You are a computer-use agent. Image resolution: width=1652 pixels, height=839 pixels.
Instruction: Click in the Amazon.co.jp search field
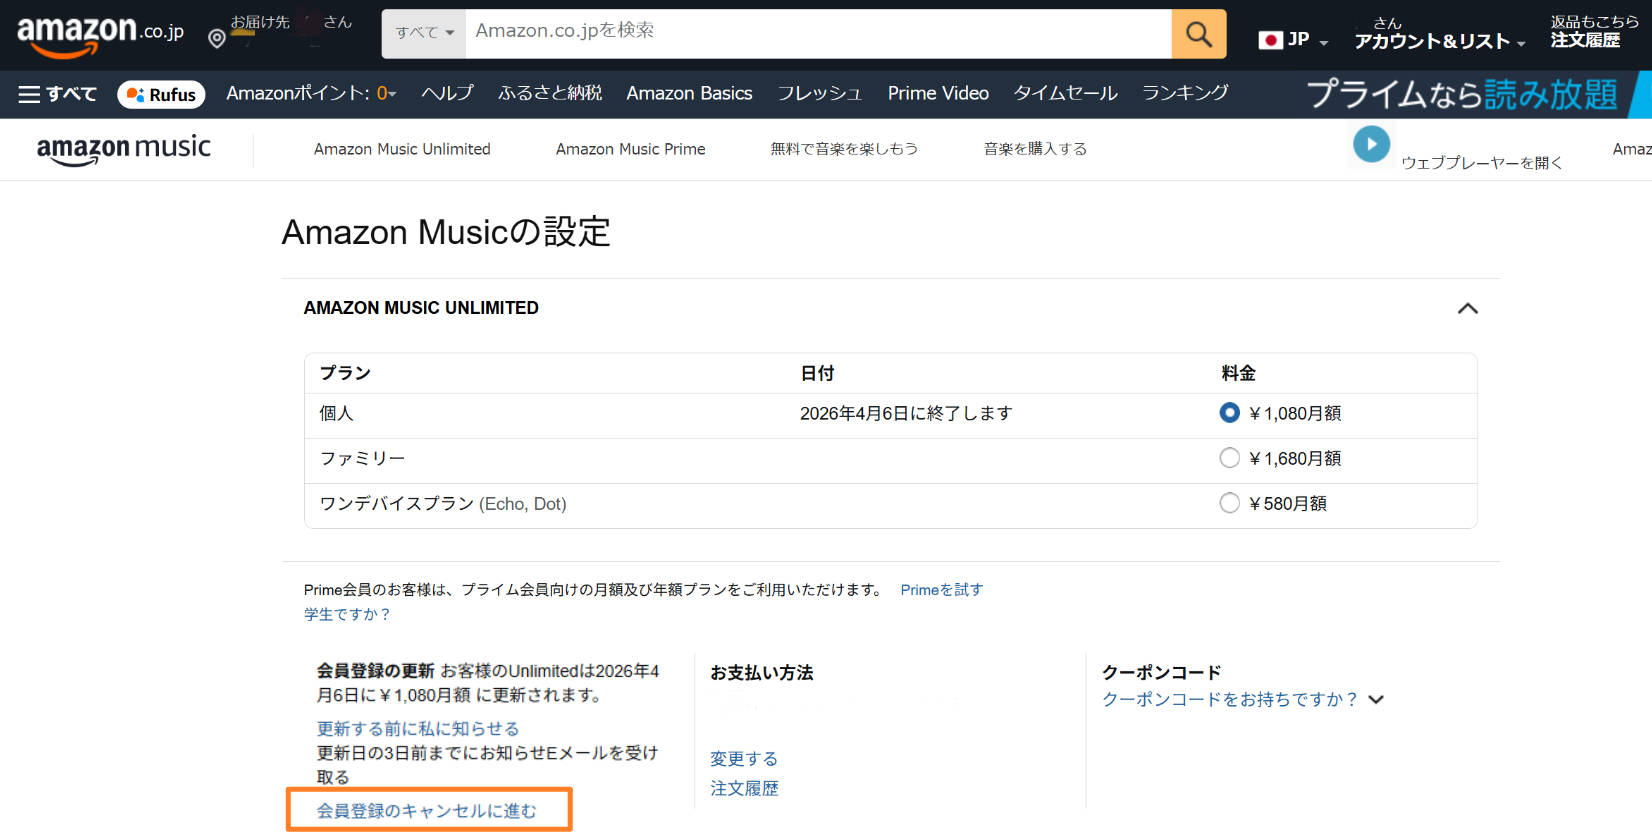tap(818, 33)
